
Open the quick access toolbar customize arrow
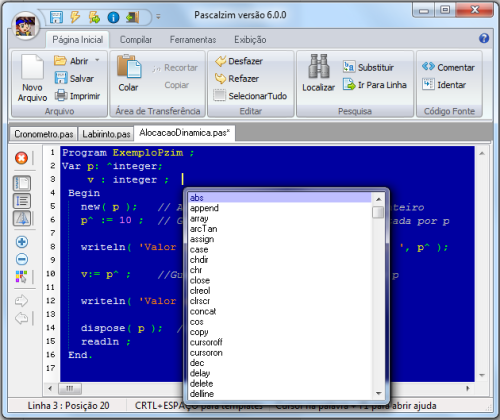(158, 16)
